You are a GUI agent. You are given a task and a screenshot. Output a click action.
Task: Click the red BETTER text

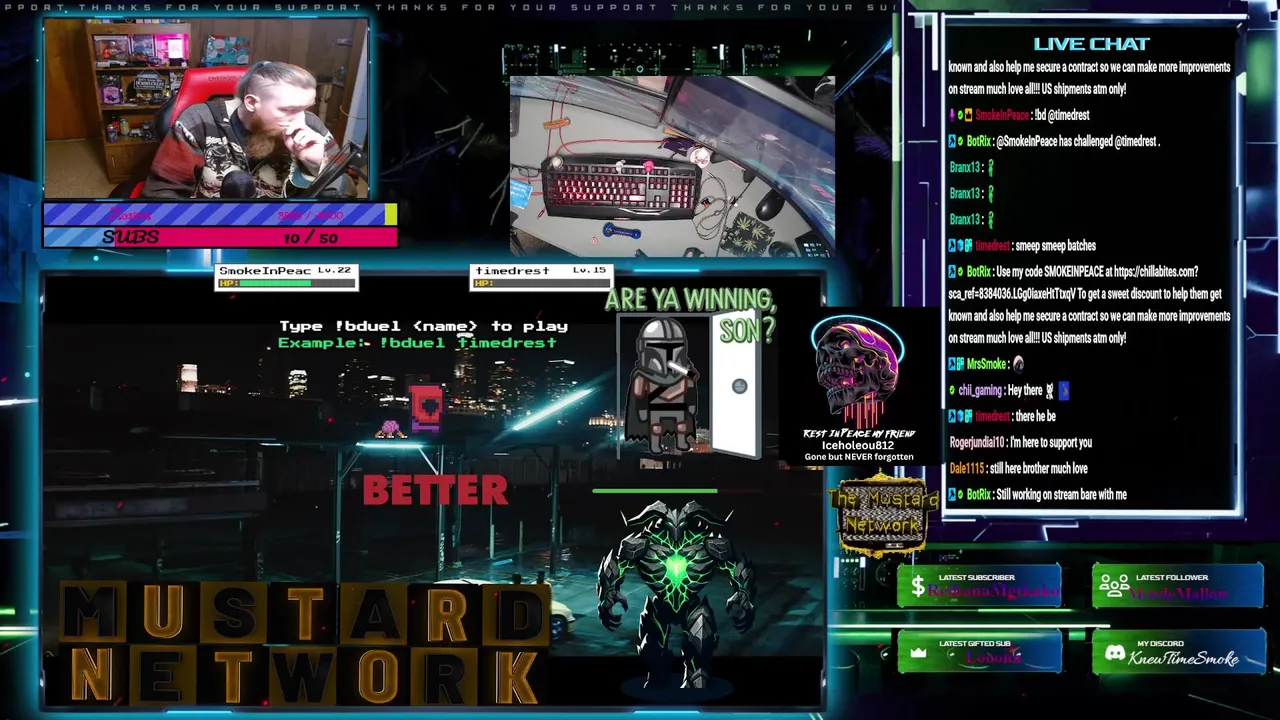[x=435, y=491]
